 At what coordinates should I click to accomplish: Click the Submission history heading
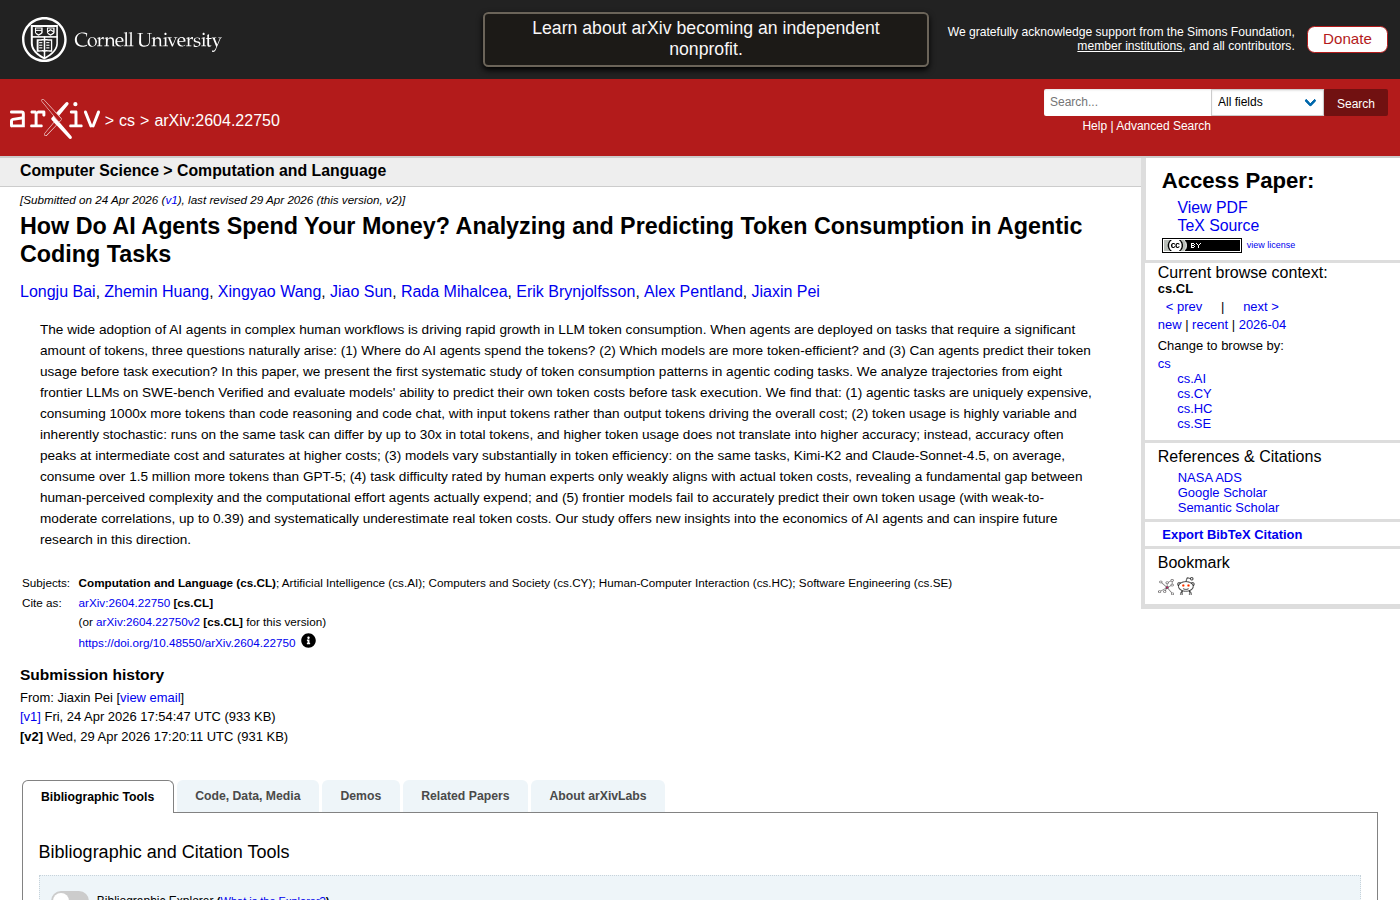[x=92, y=675]
